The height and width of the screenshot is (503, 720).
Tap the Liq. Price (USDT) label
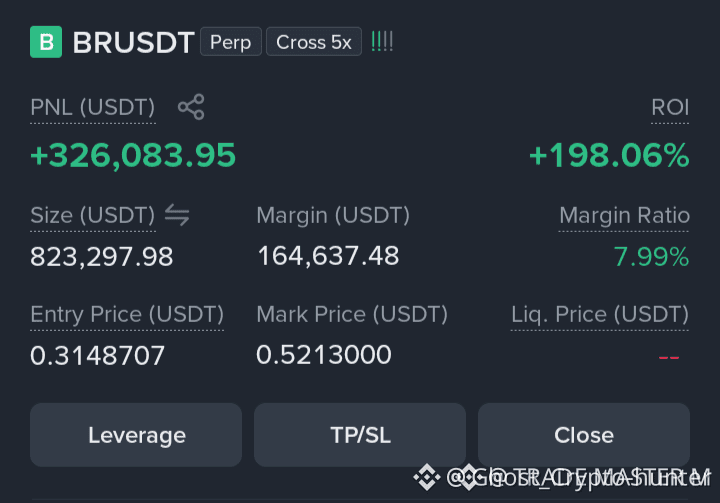(600, 315)
